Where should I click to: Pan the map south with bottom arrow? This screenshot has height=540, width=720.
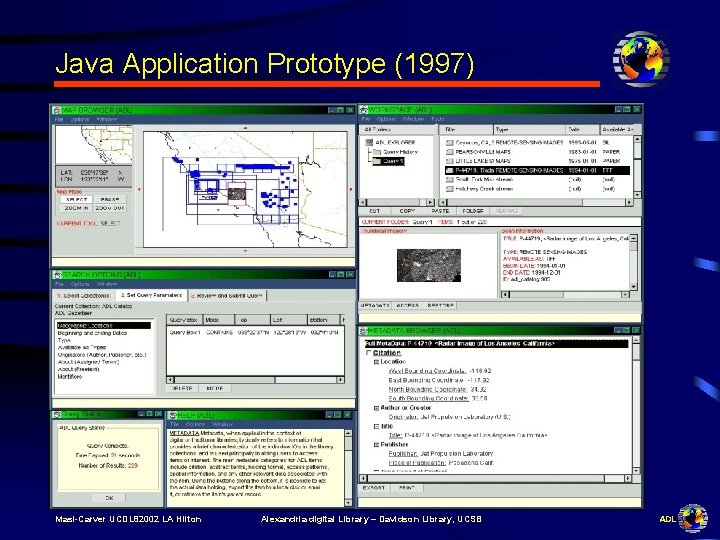tap(245, 251)
